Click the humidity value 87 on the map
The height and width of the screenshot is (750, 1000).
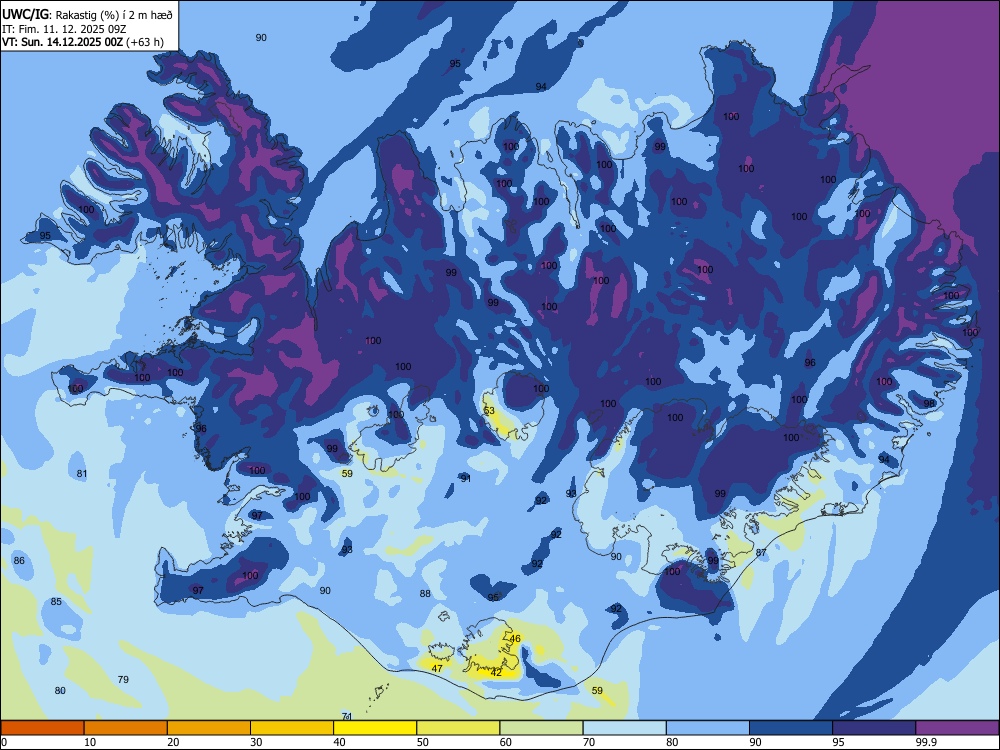click(x=761, y=552)
